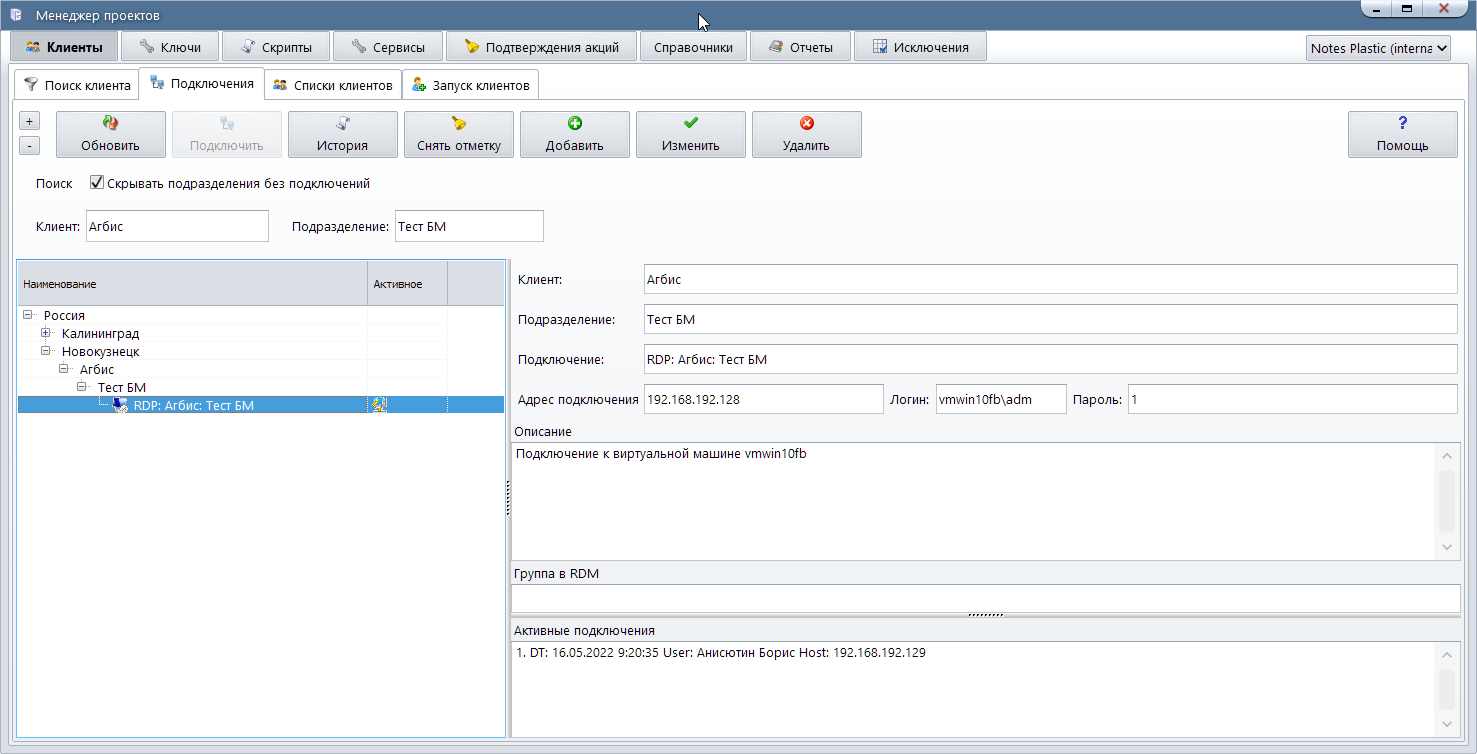Click the Изменить checkmark icon

pyautogui.click(x=690, y=124)
